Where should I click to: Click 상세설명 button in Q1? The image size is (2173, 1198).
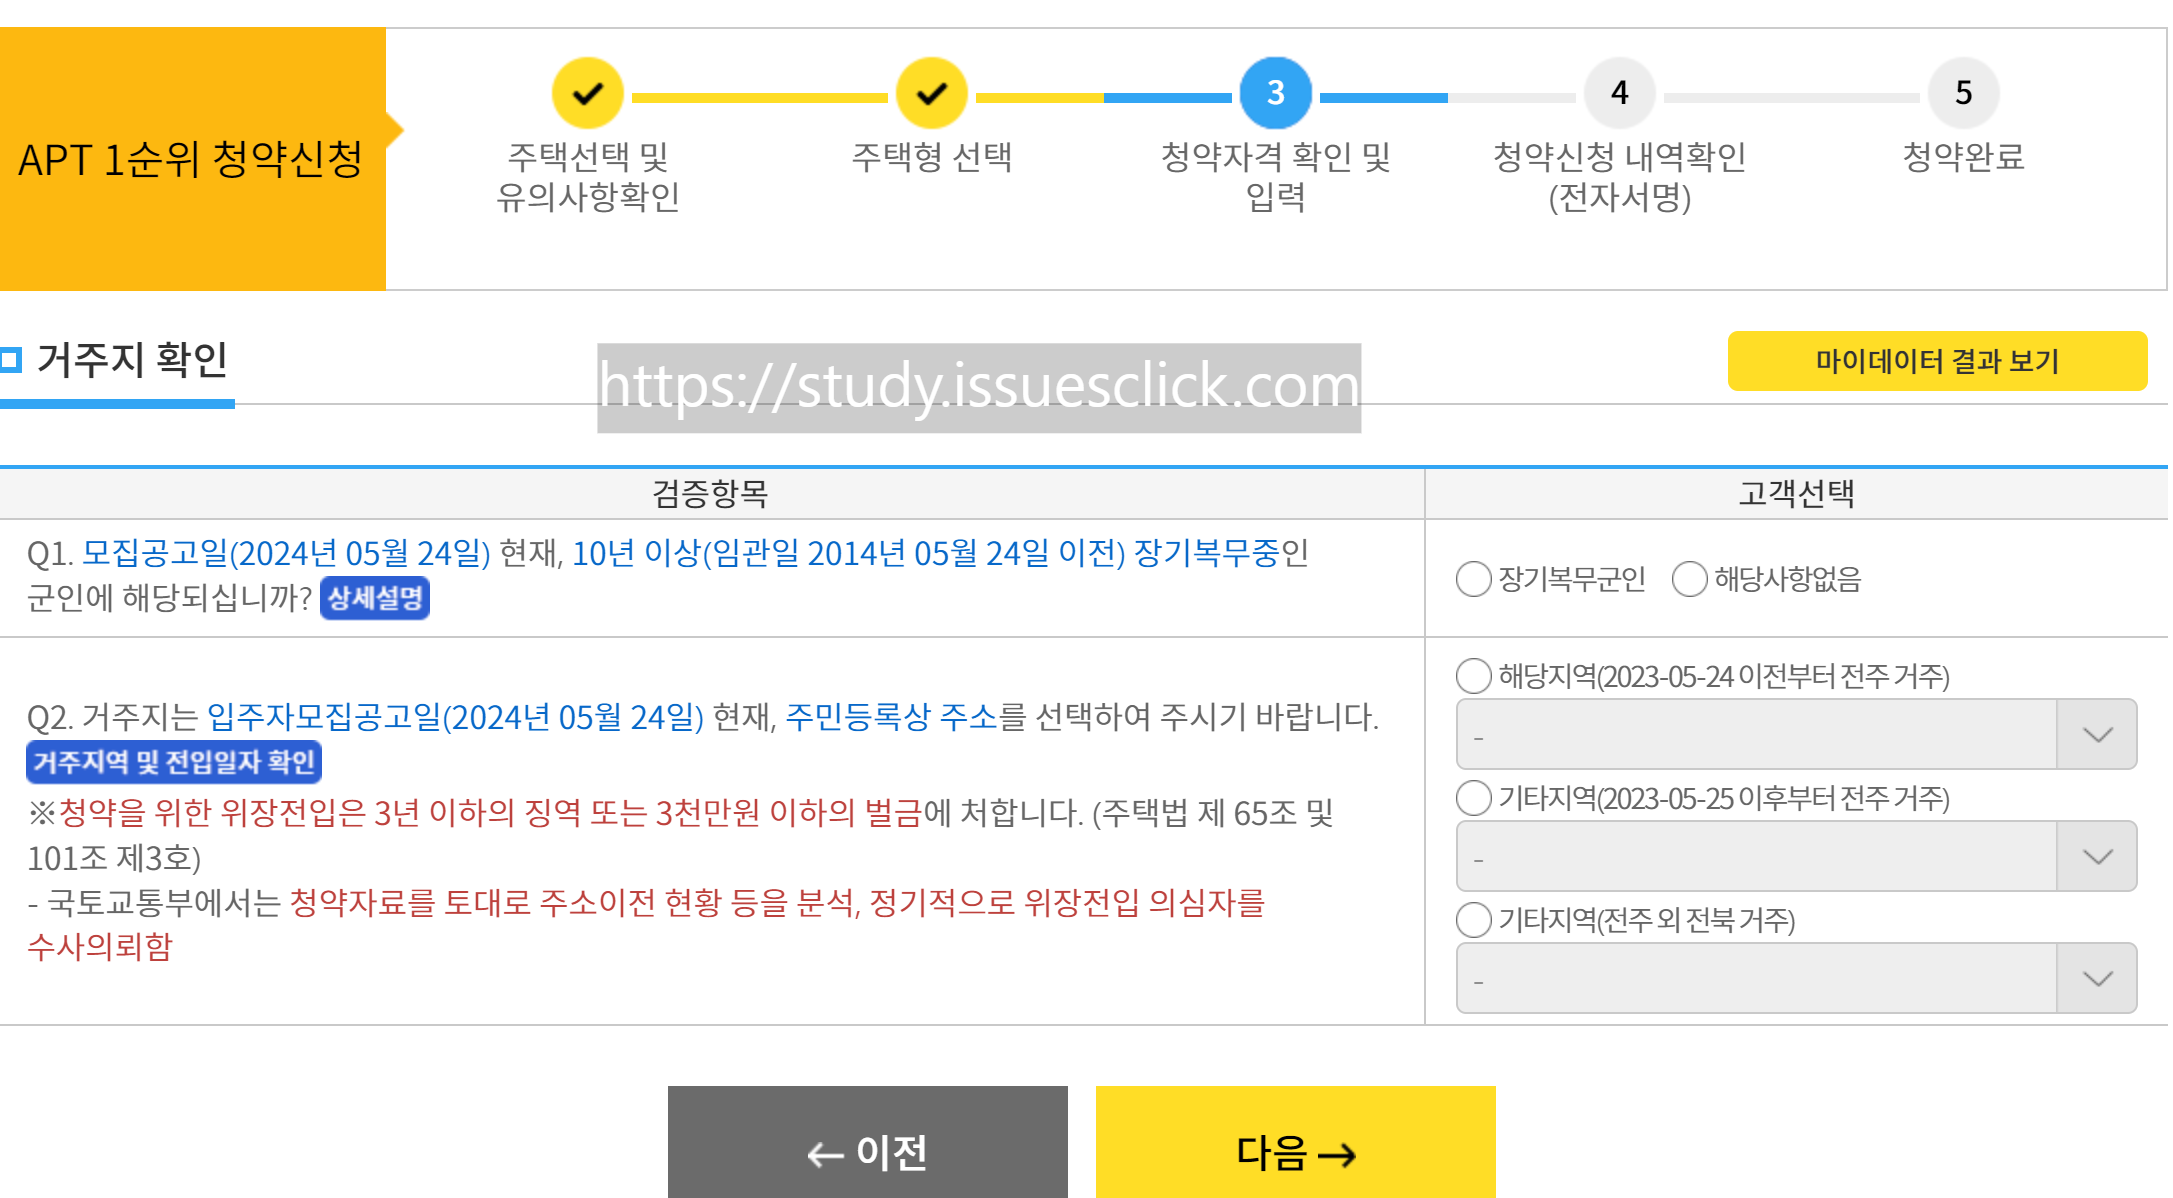[375, 598]
